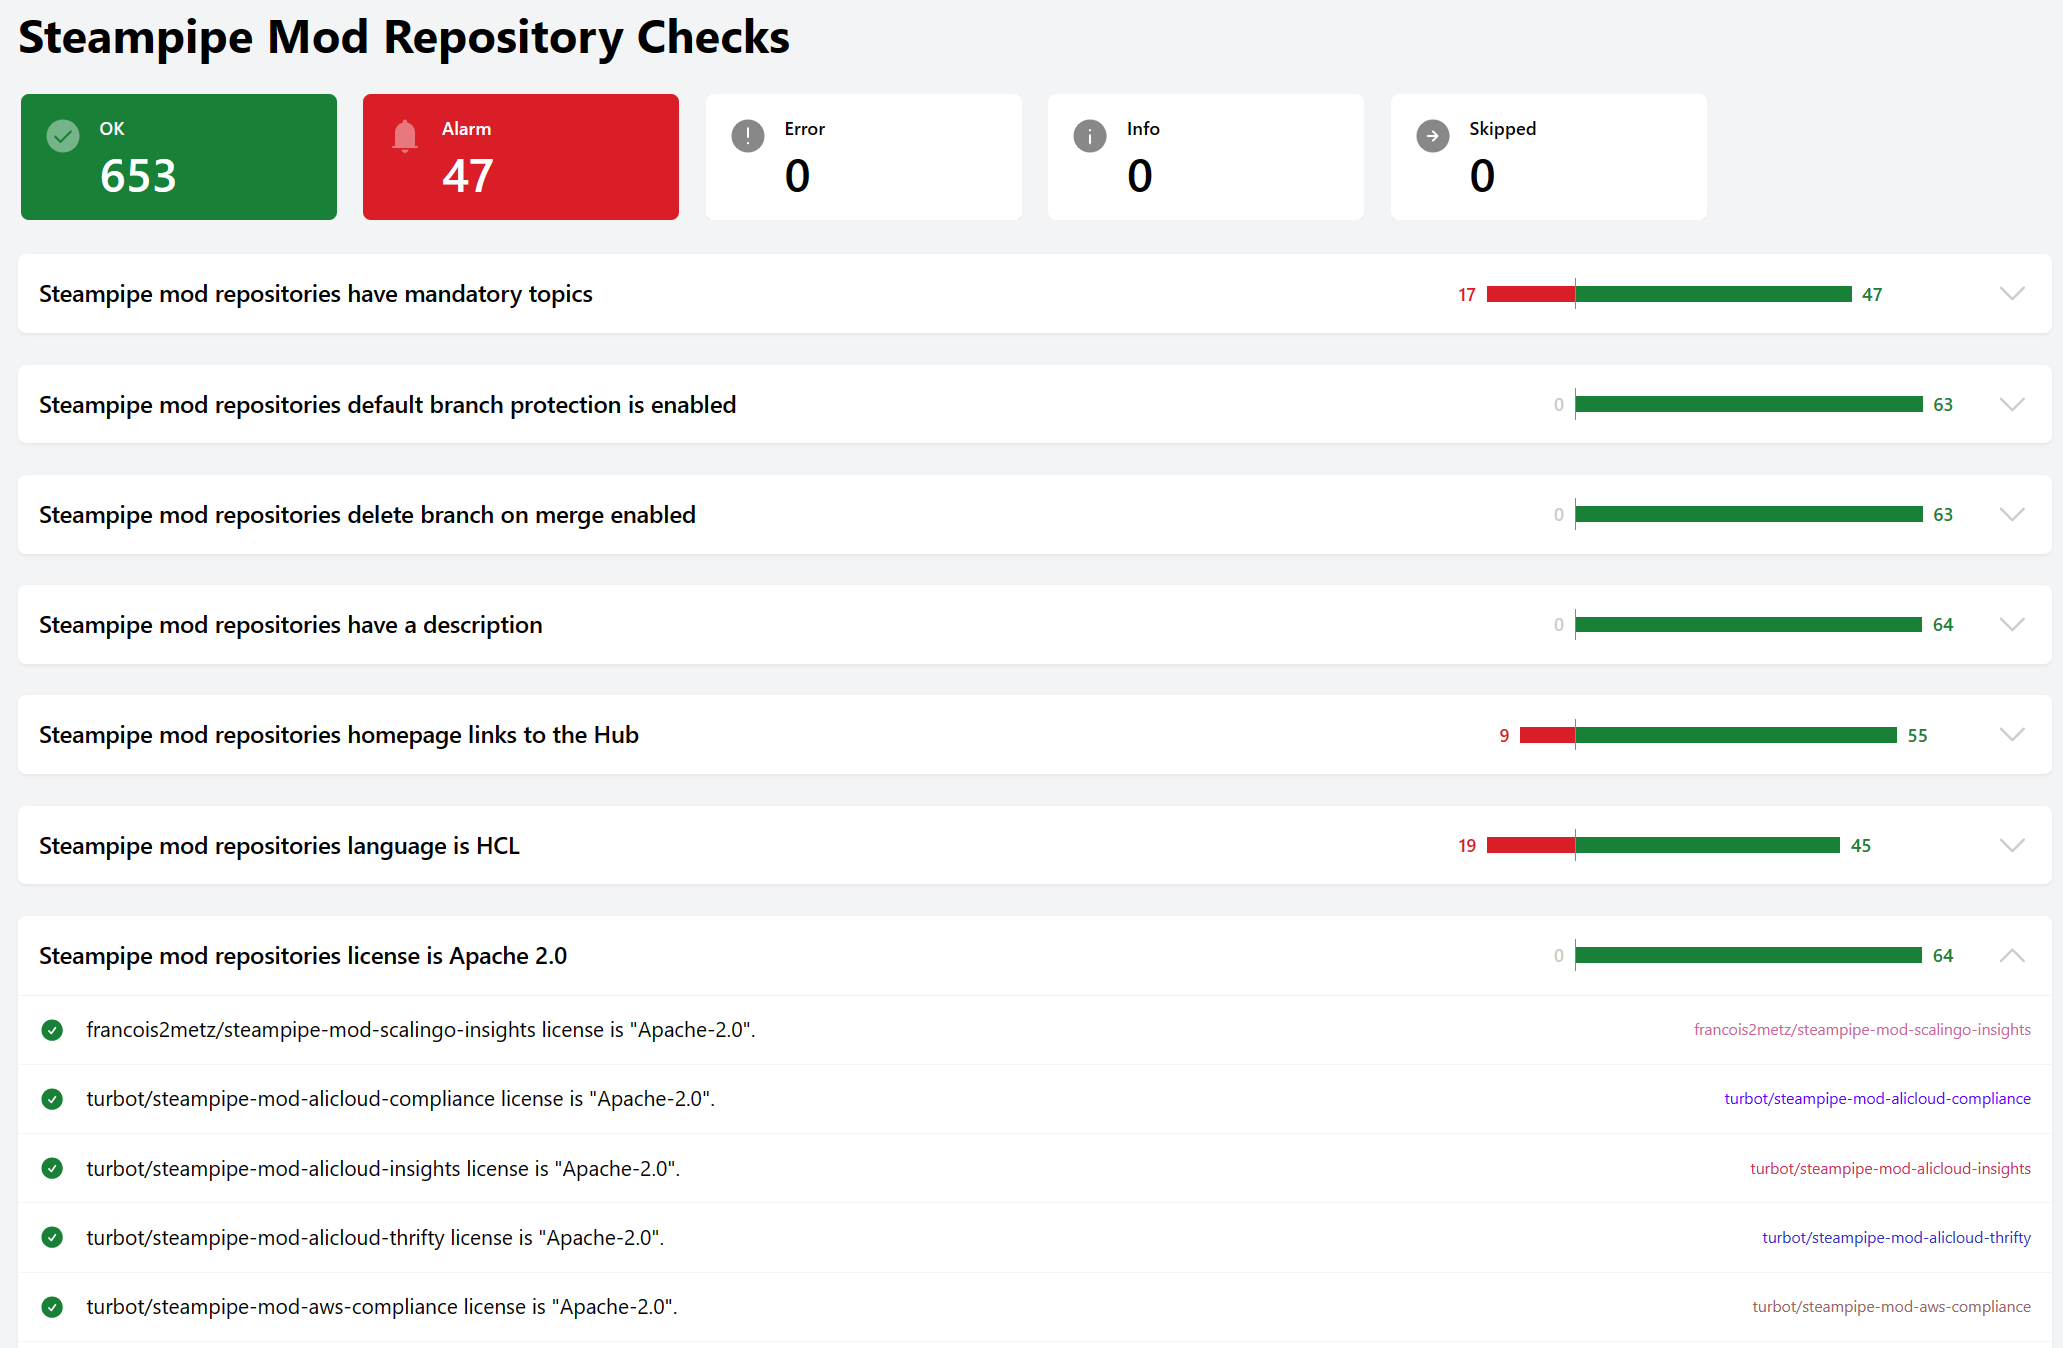Click OK status icon for aws-compliance row
This screenshot has height=1348, width=2063.
52,1307
